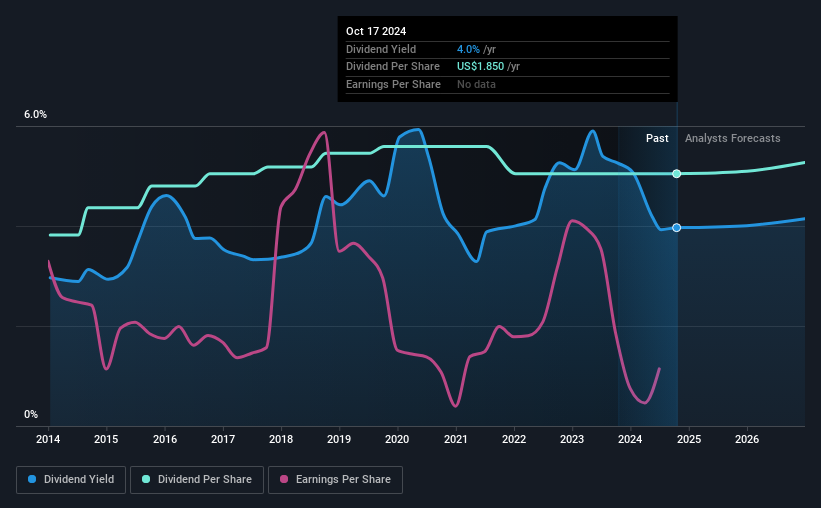Click the 2022 x-axis label
Viewport: 821px width, 508px height.
(x=514, y=439)
